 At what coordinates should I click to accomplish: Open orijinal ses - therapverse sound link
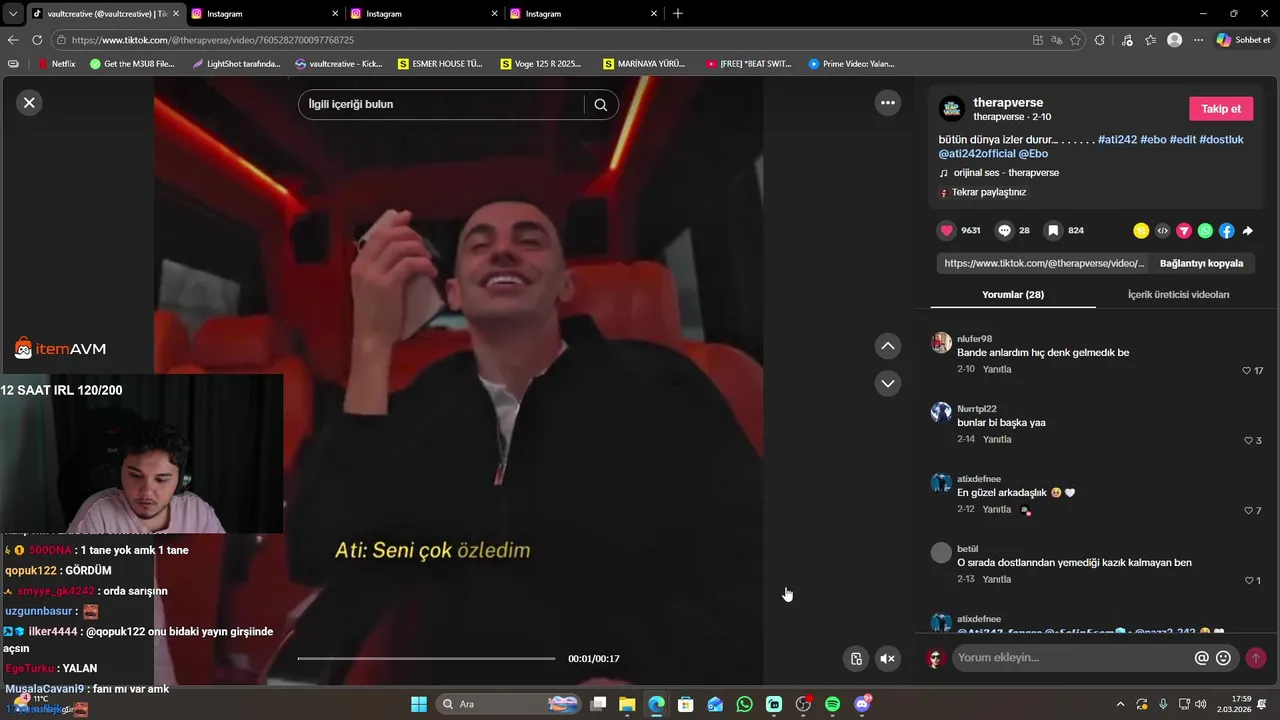click(1006, 173)
